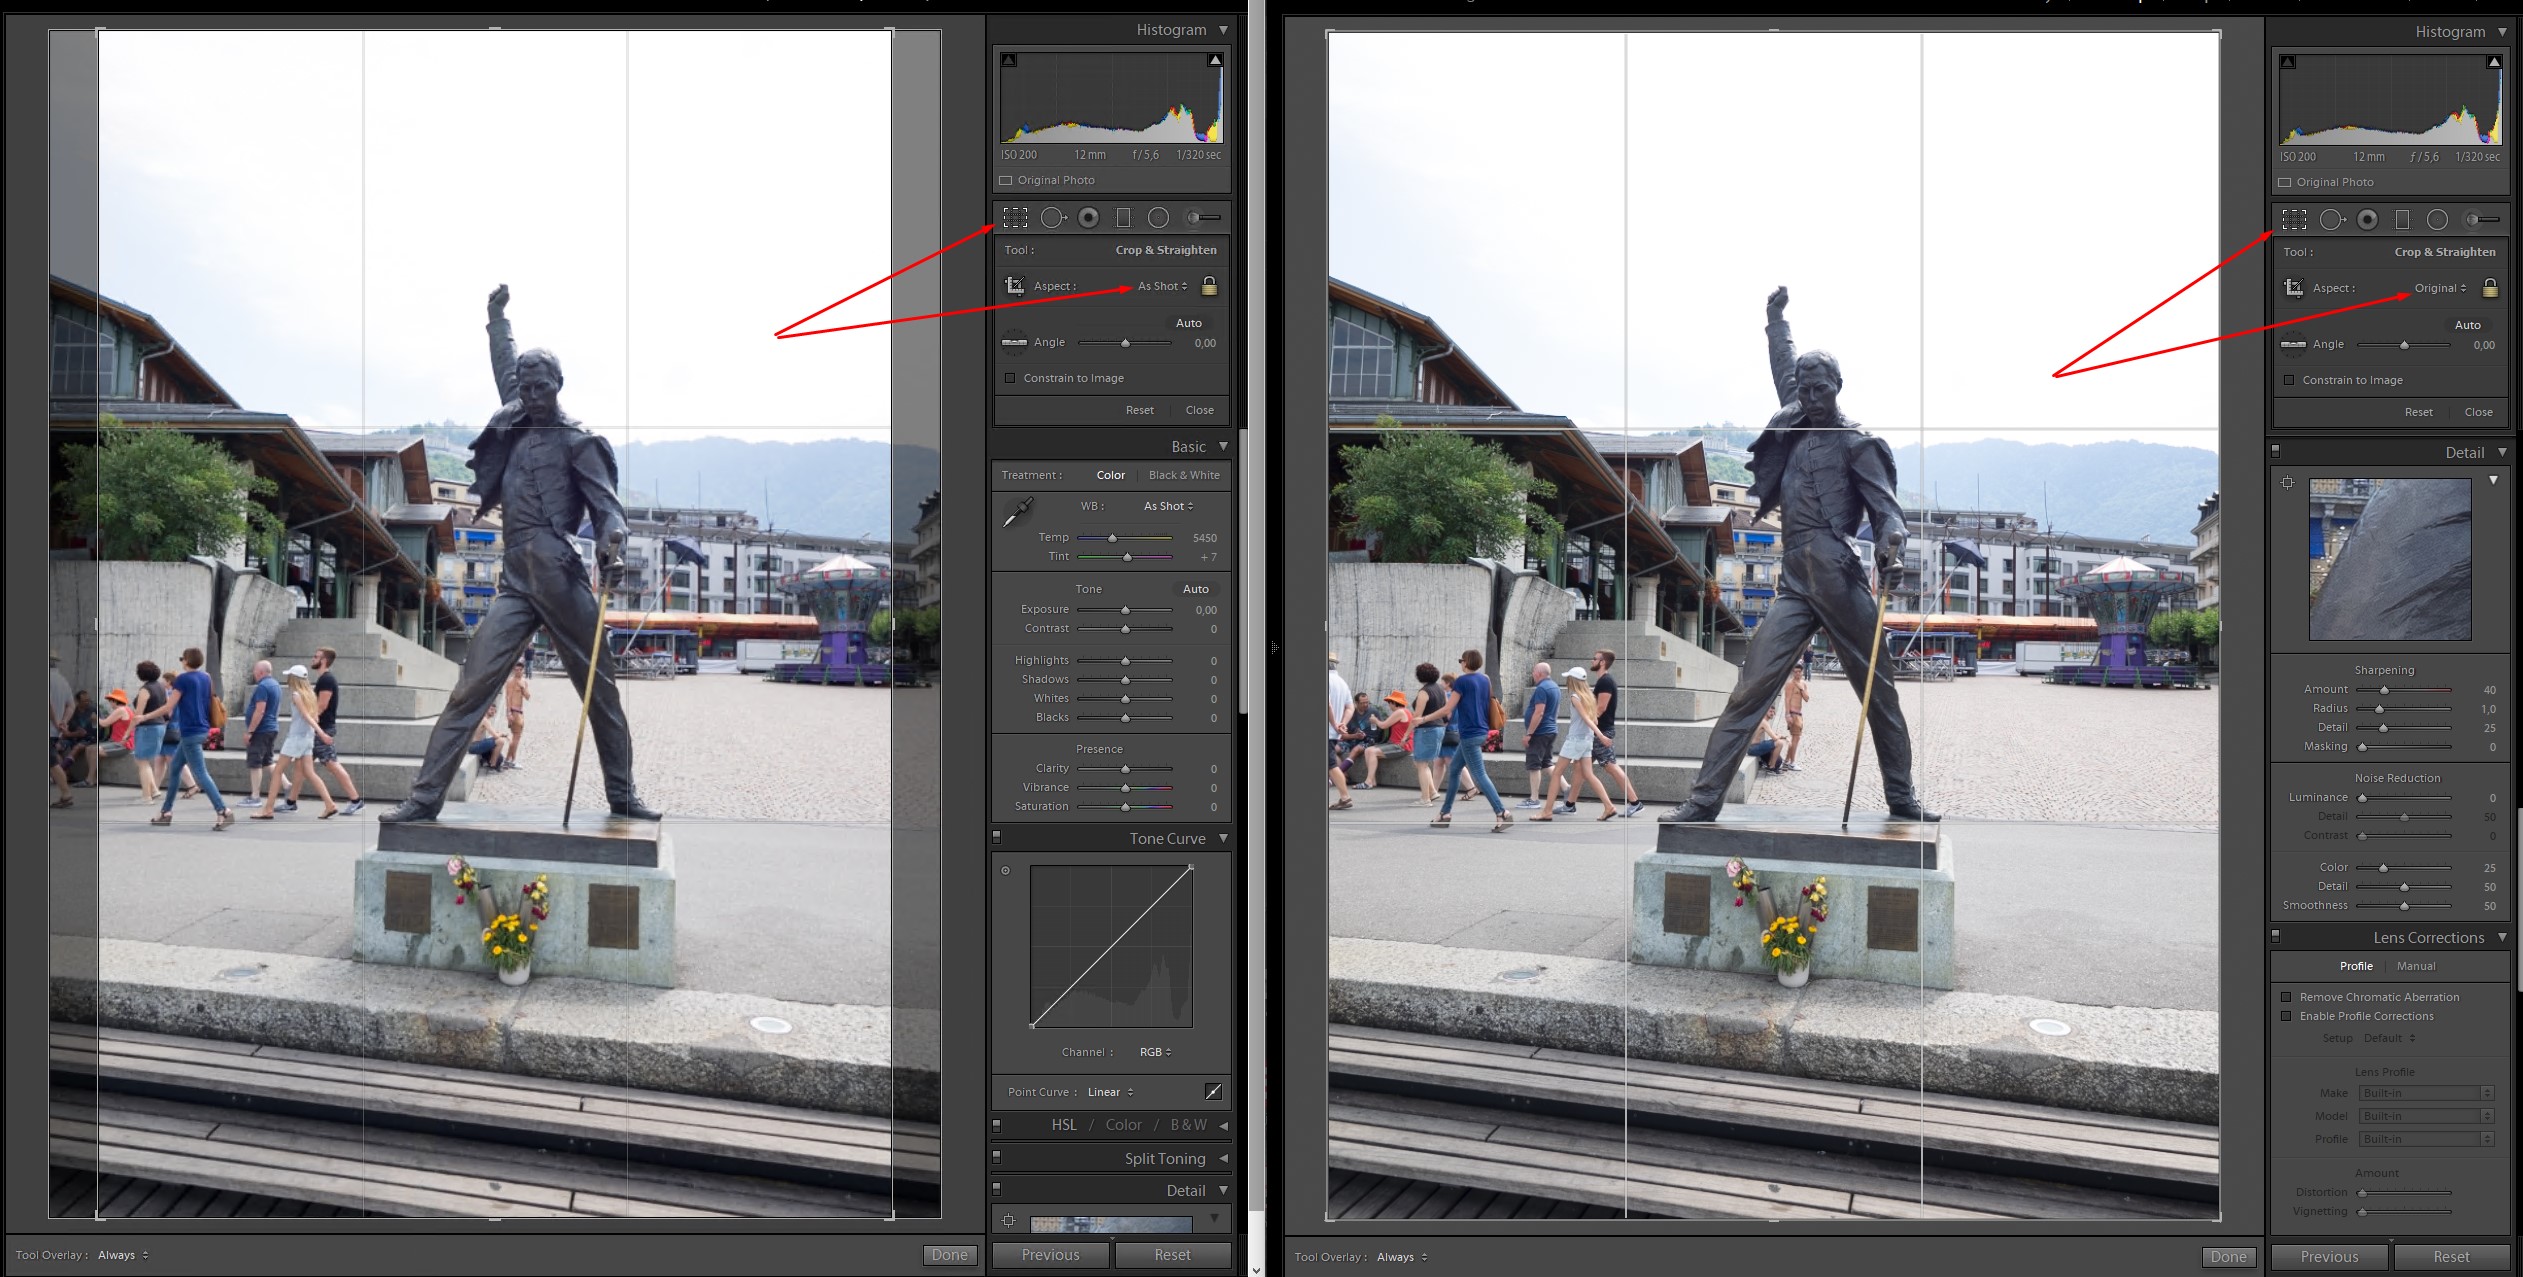
Task: Select Spot Removal tool in left window
Action: [x=1053, y=217]
